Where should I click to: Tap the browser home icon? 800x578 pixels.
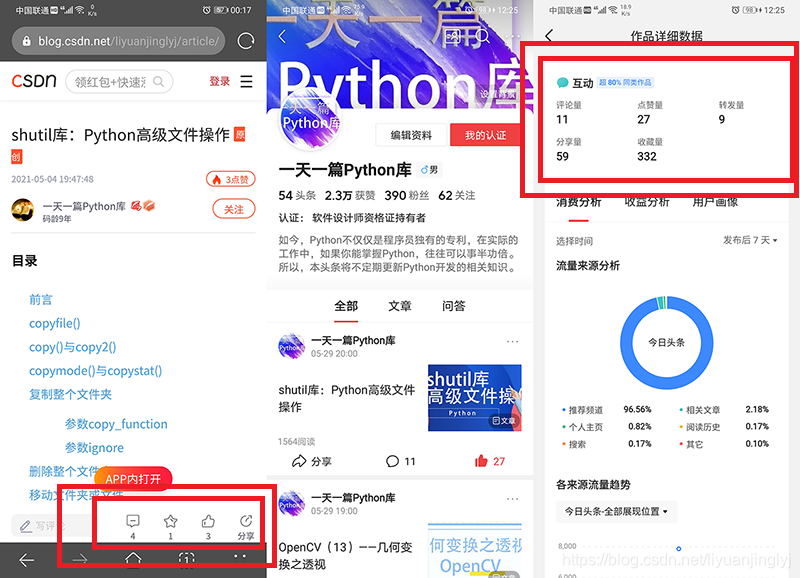[x=133, y=559]
